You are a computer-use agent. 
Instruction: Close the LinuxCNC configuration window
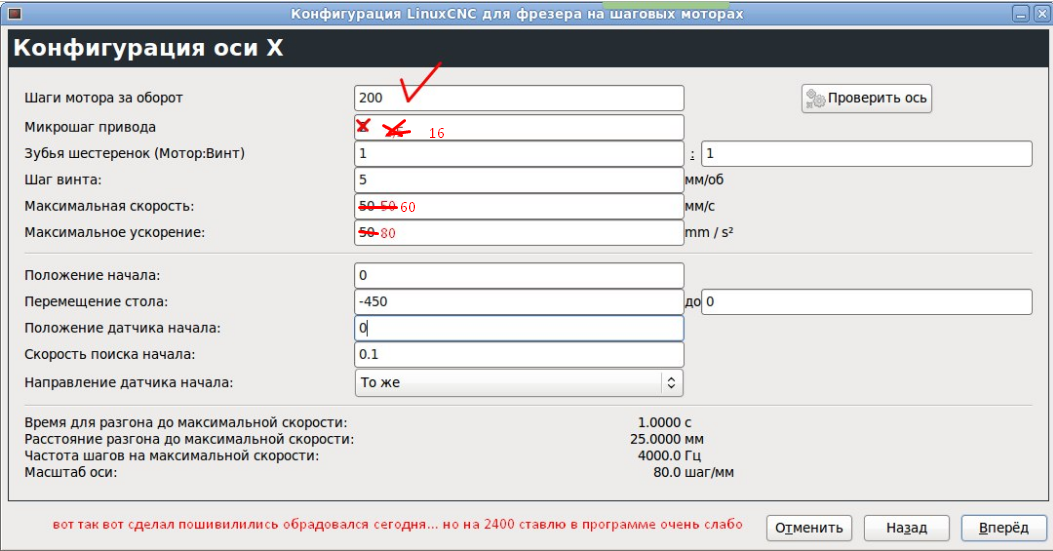[x=1040, y=13]
